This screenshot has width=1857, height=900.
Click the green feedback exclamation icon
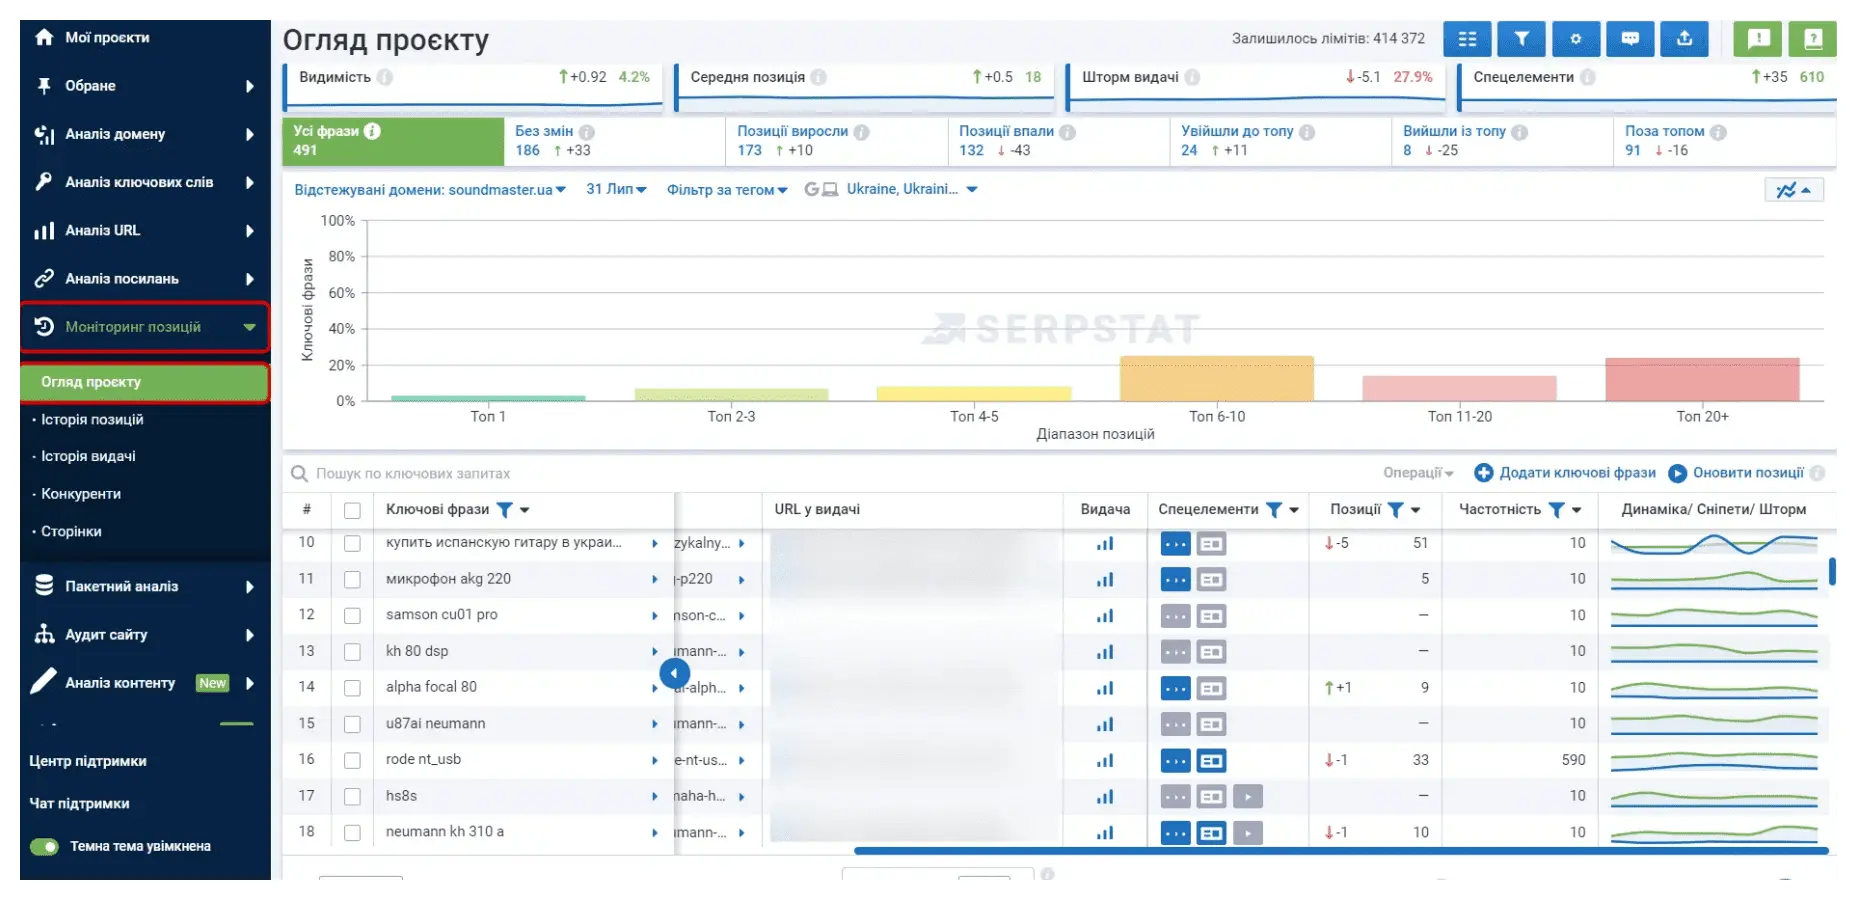tap(1758, 39)
